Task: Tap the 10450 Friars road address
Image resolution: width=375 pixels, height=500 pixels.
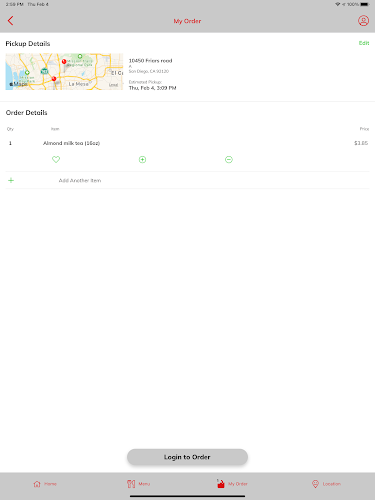Action: click(150, 61)
